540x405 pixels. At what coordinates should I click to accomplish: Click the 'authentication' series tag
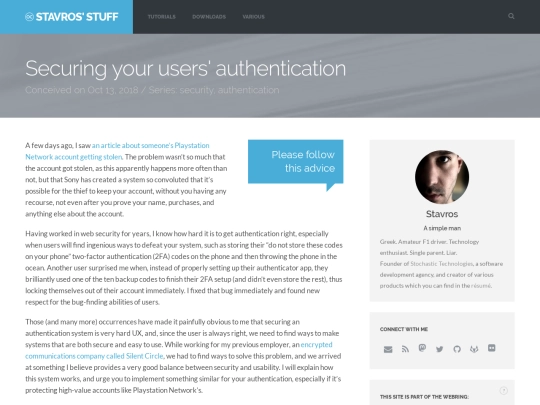pos(249,90)
